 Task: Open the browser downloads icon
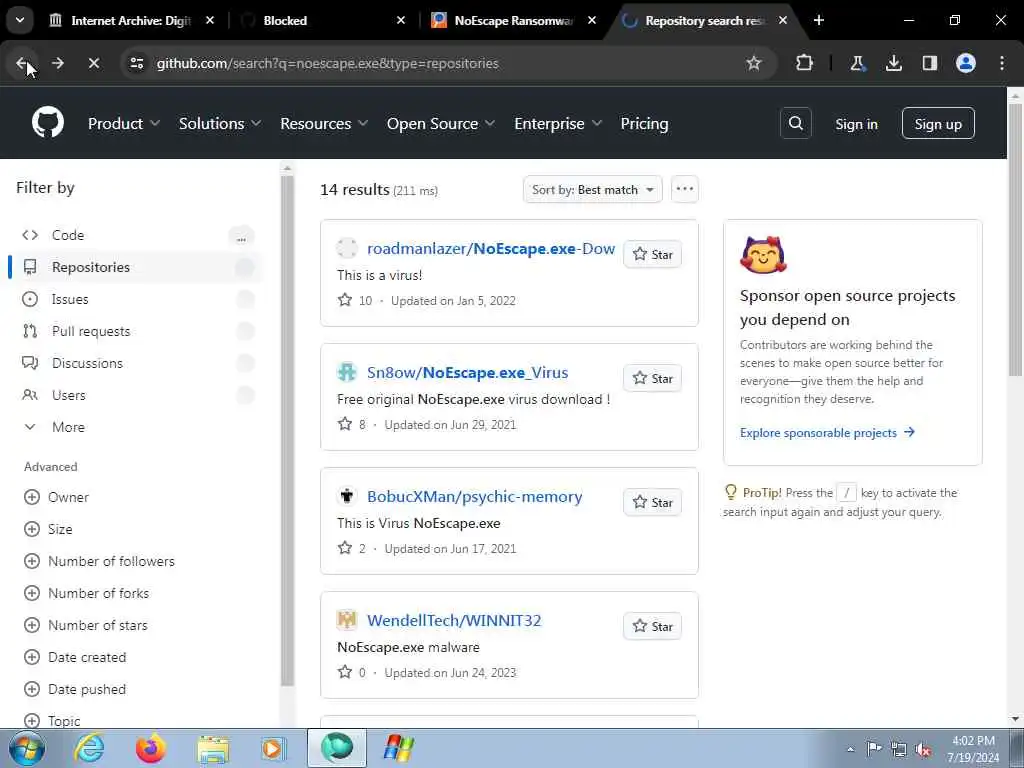coord(893,63)
